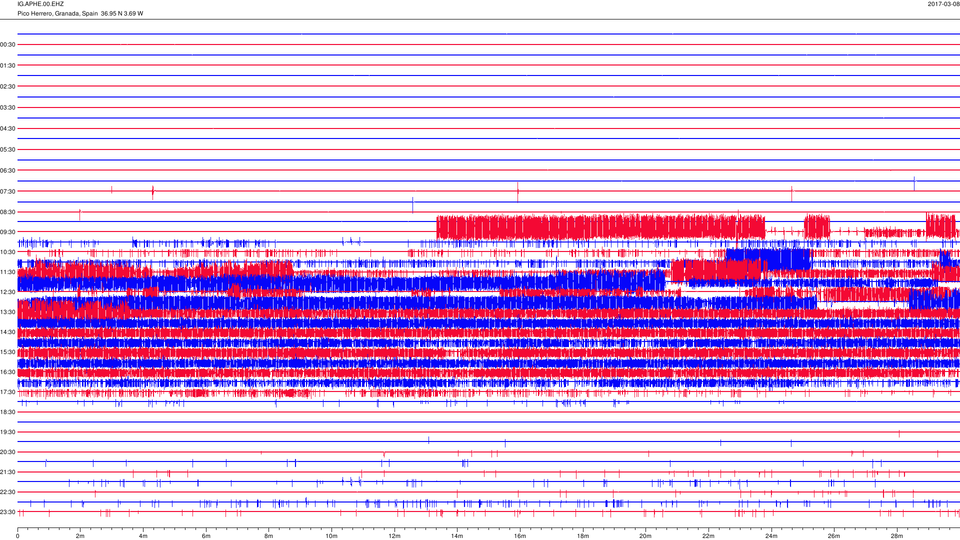Select the 12:30 time label
This screenshot has height=540, width=960.
(x=7, y=292)
